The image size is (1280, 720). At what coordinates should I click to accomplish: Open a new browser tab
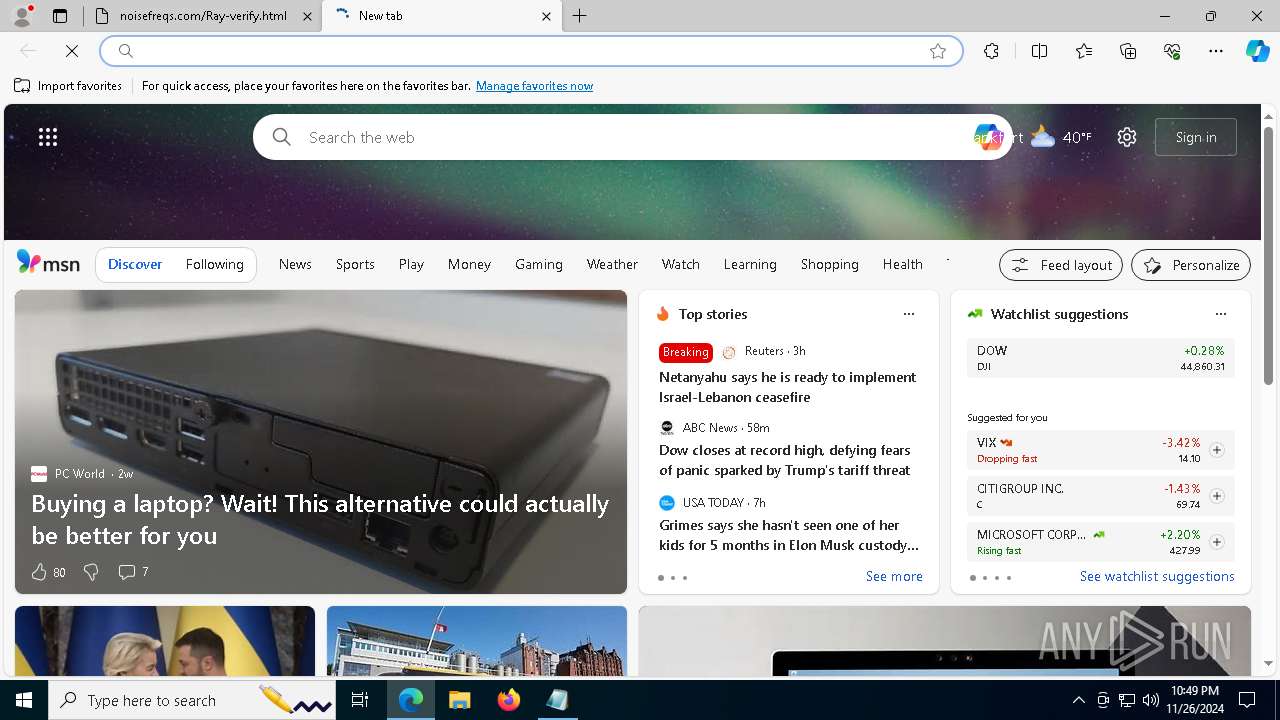coord(580,16)
